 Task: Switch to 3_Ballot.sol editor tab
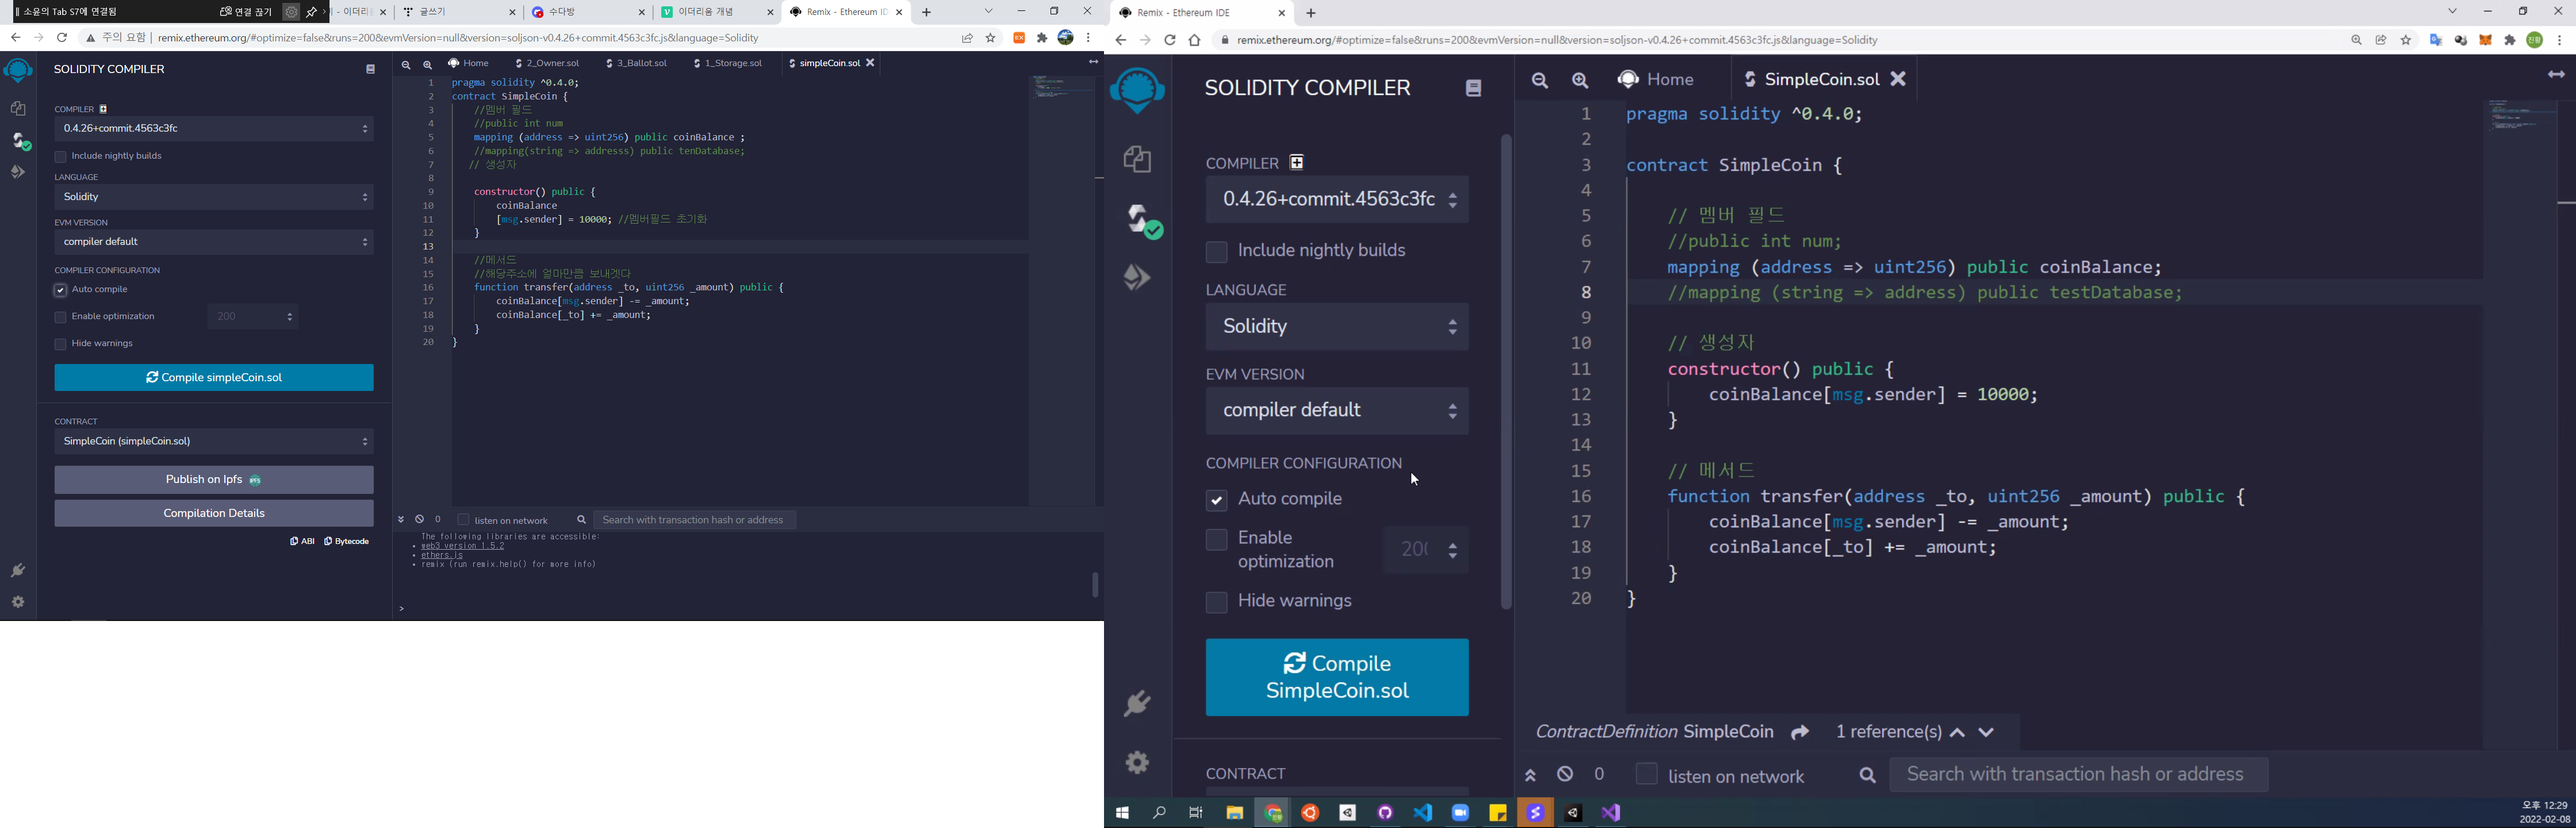pyautogui.click(x=638, y=63)
